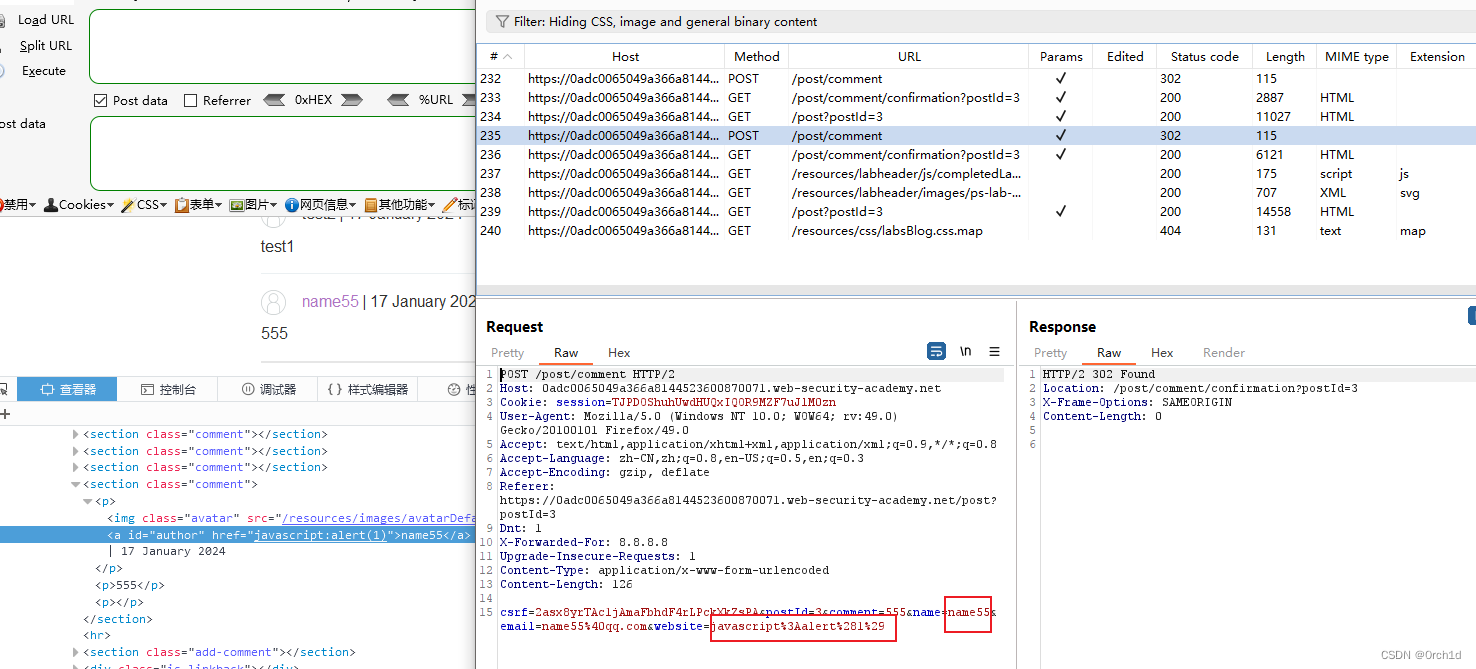Select history row 235 POST /post/comment
1476x669 pixels.
(x=976, y=135)
